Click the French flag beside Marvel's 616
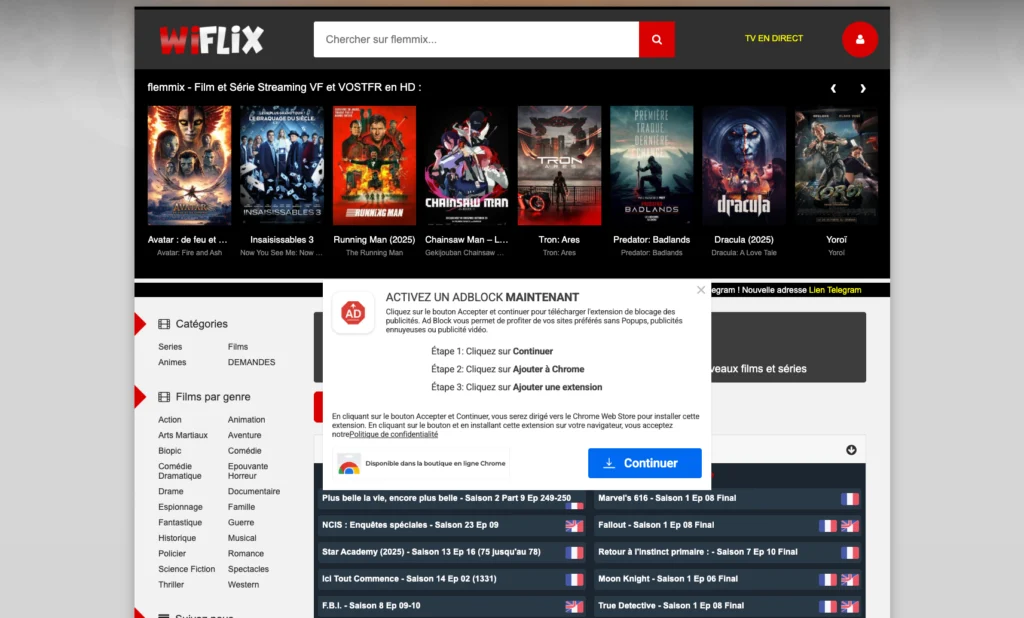1024x618 pixels. pos(850,499)
